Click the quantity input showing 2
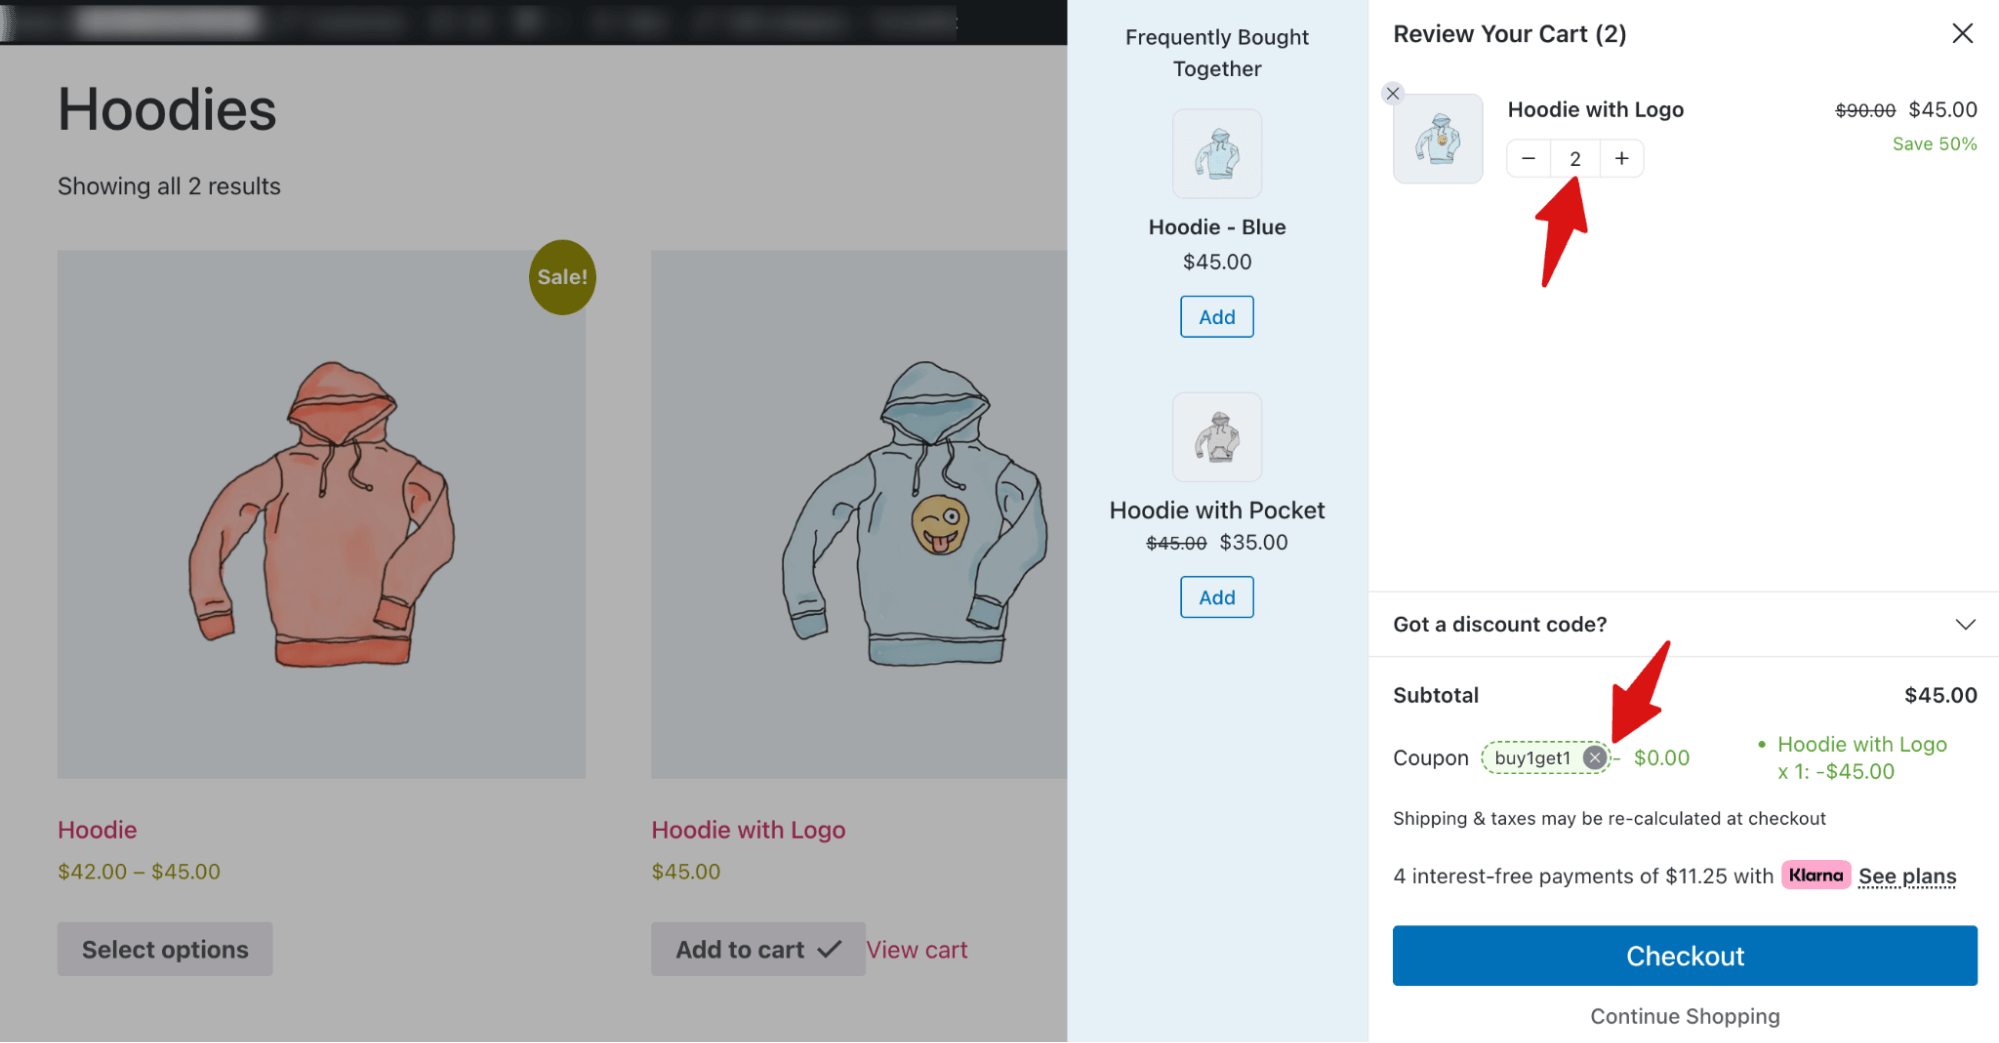 click(x=1574, y=158)
